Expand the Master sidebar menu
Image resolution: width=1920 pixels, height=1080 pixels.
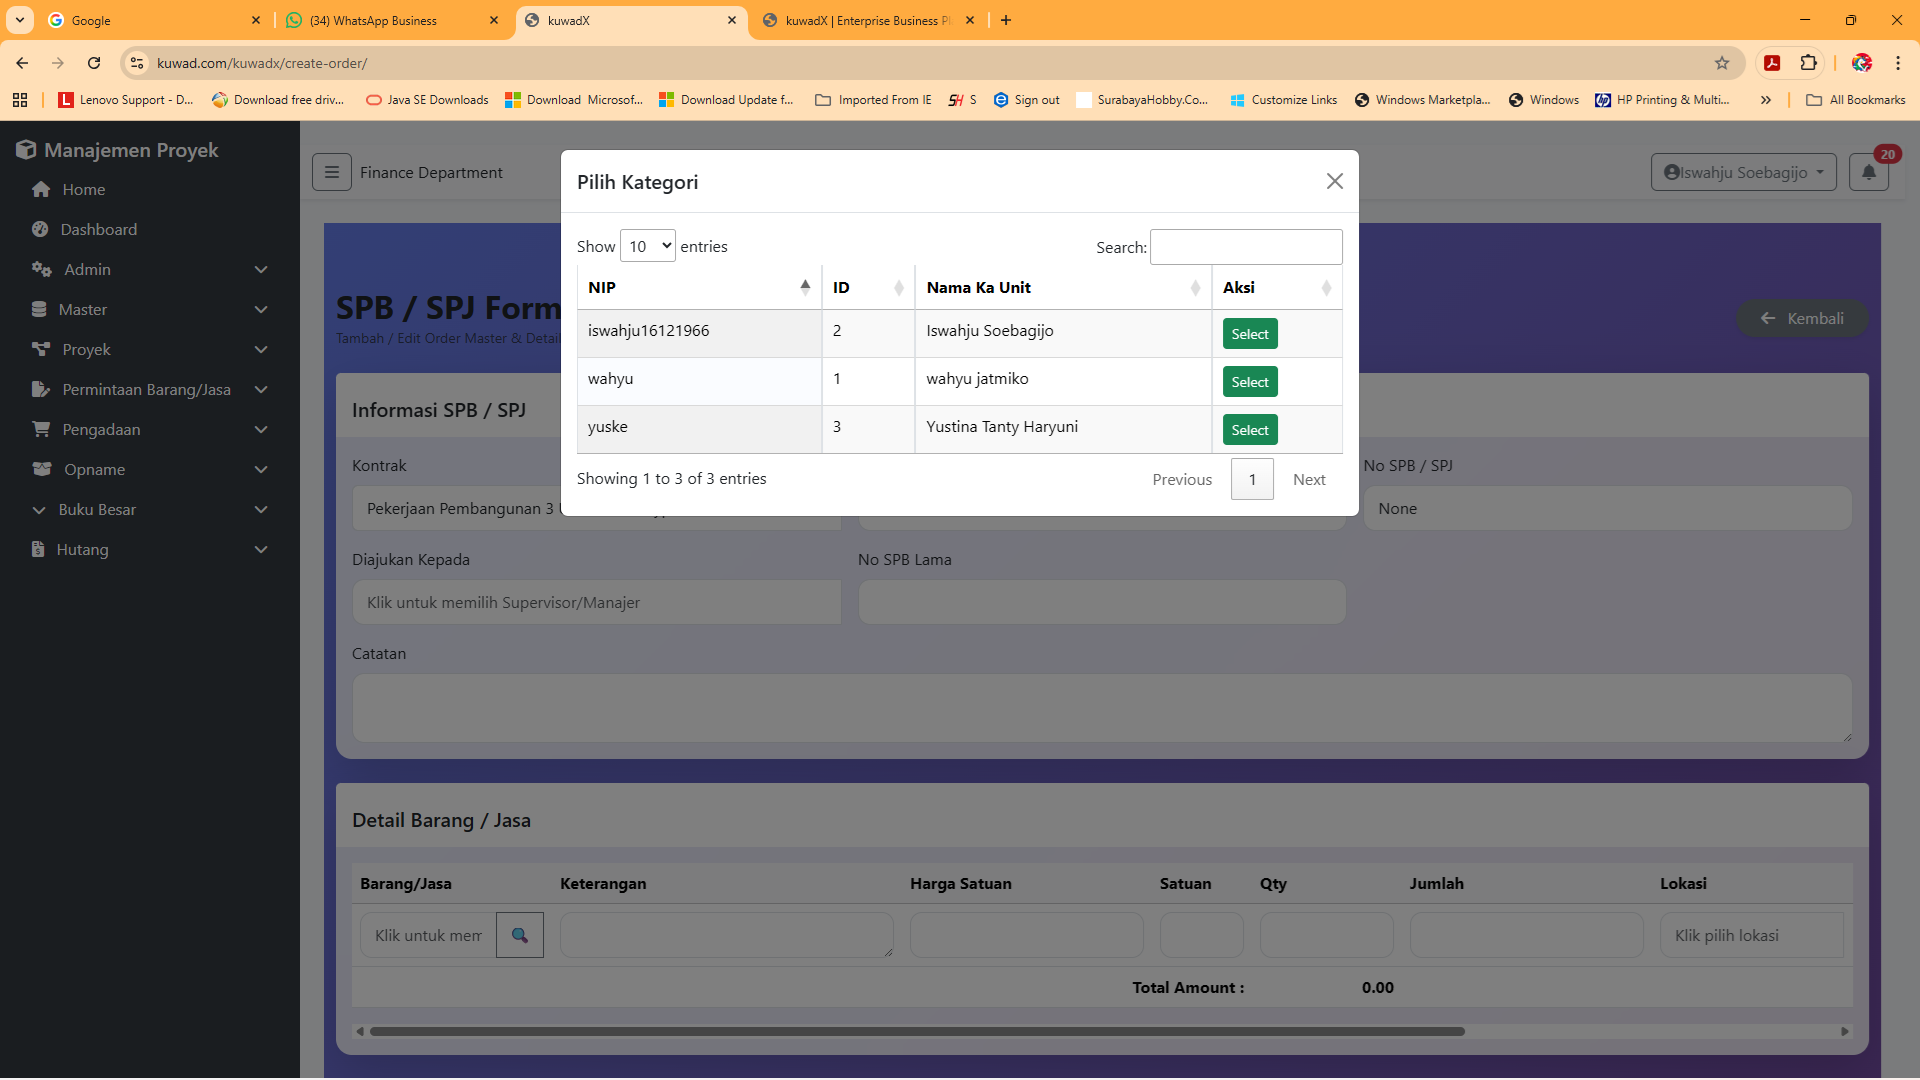pos(150,310)
